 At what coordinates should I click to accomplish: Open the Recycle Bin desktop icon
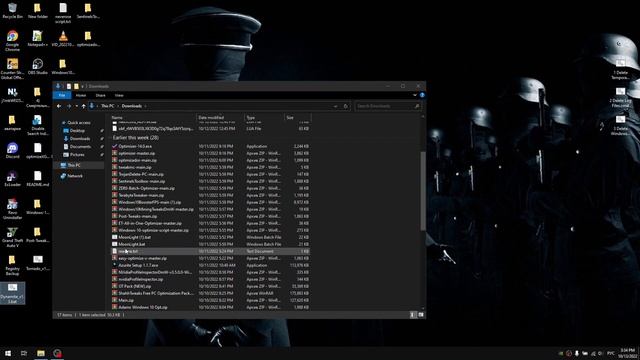pyautogui.click(x=12, y=11)
